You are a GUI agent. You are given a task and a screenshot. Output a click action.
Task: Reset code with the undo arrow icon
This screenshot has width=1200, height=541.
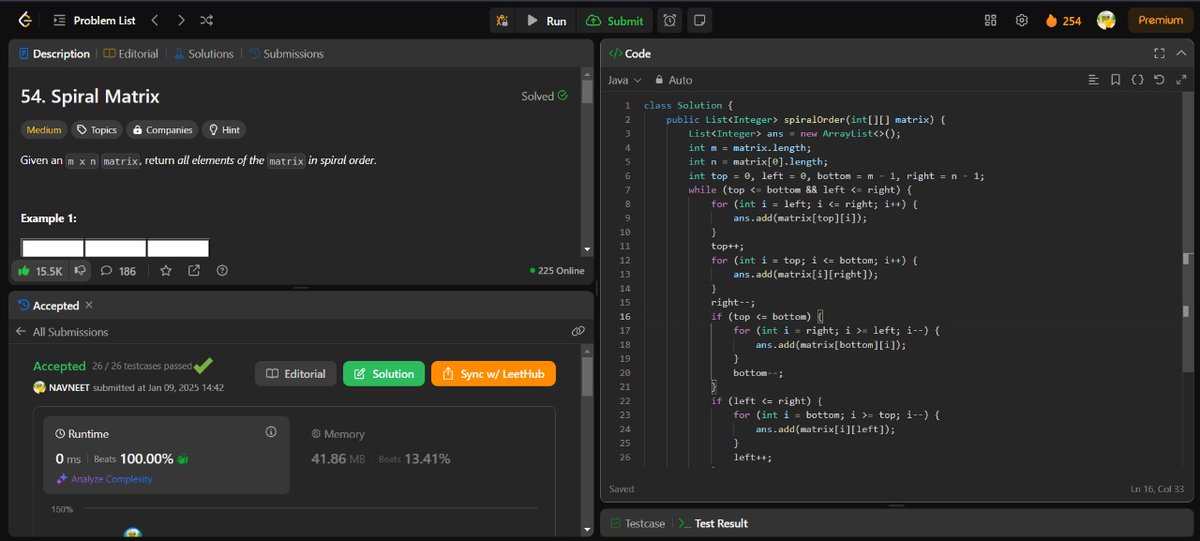tap(1159, 80)
